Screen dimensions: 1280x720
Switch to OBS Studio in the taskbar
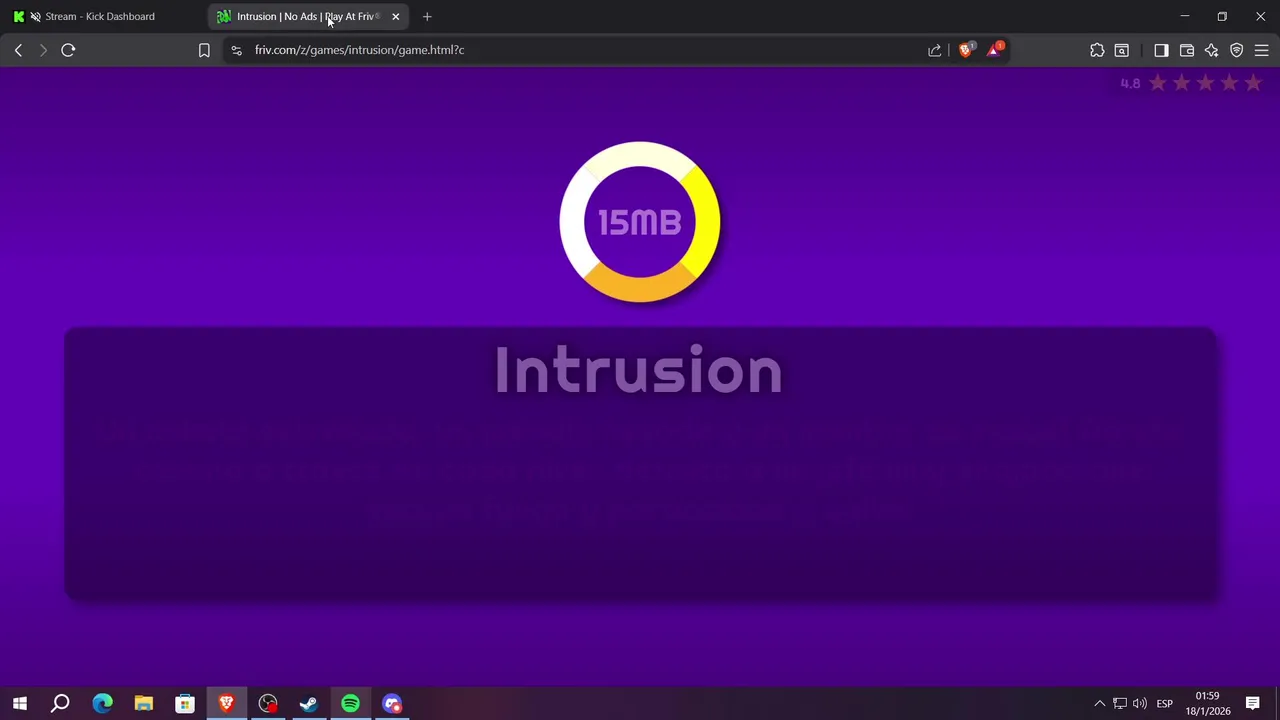[x=268, y=704]
